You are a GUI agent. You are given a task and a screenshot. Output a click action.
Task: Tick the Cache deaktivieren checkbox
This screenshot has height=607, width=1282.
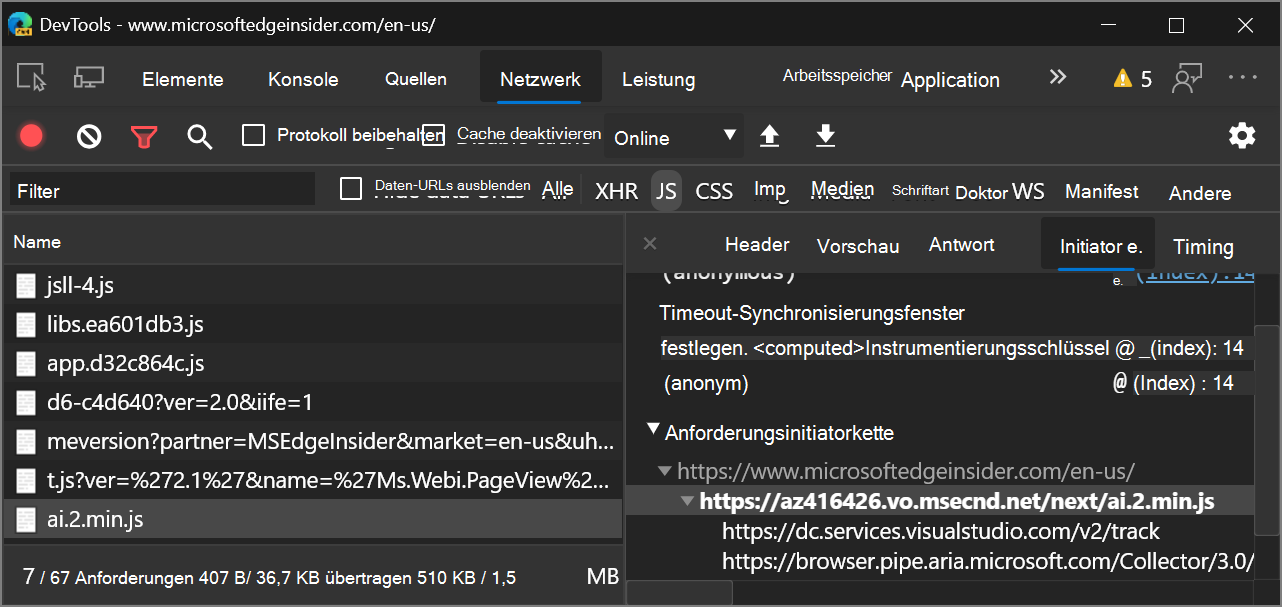click(x=433, y=135)
